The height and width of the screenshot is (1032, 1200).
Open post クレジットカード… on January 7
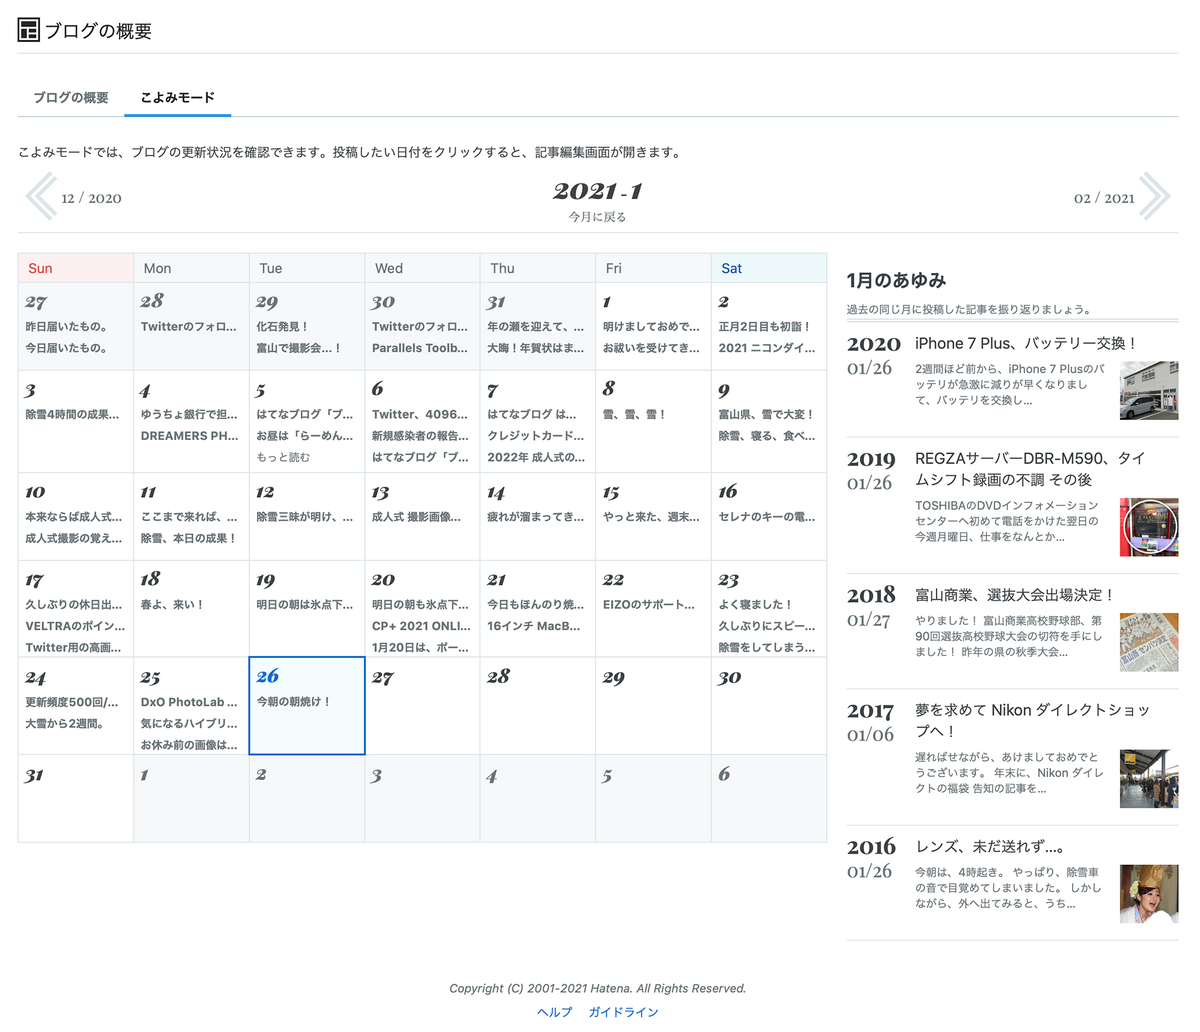[x=535, y=436]
